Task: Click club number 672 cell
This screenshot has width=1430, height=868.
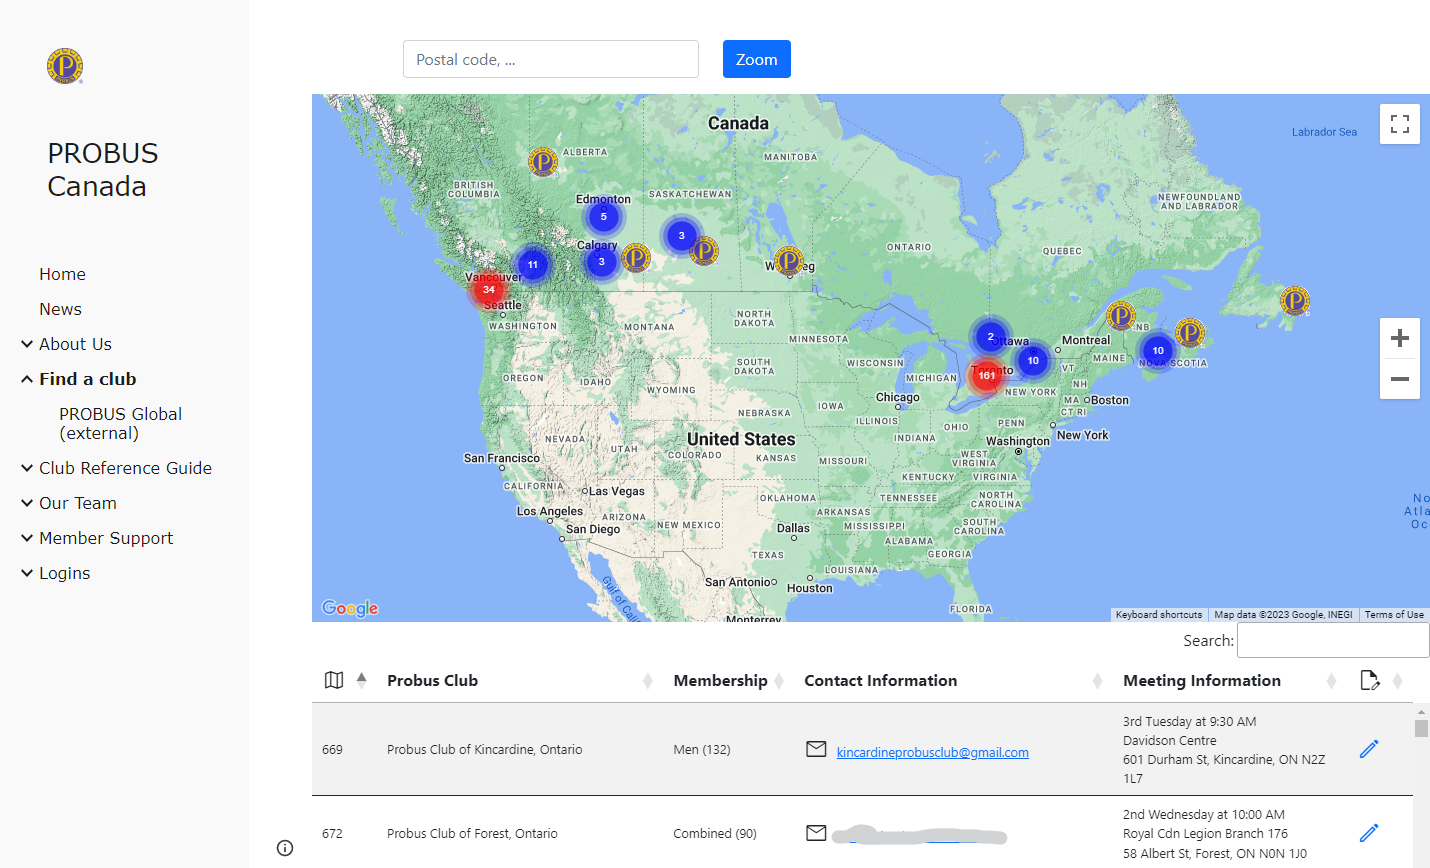Action: point(332,833)
